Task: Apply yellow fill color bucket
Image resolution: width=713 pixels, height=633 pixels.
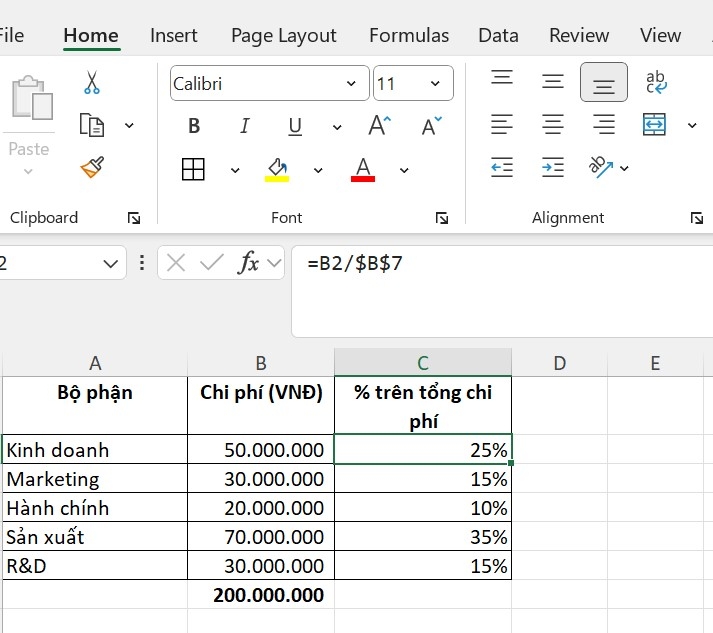Action: coord(277,170)
